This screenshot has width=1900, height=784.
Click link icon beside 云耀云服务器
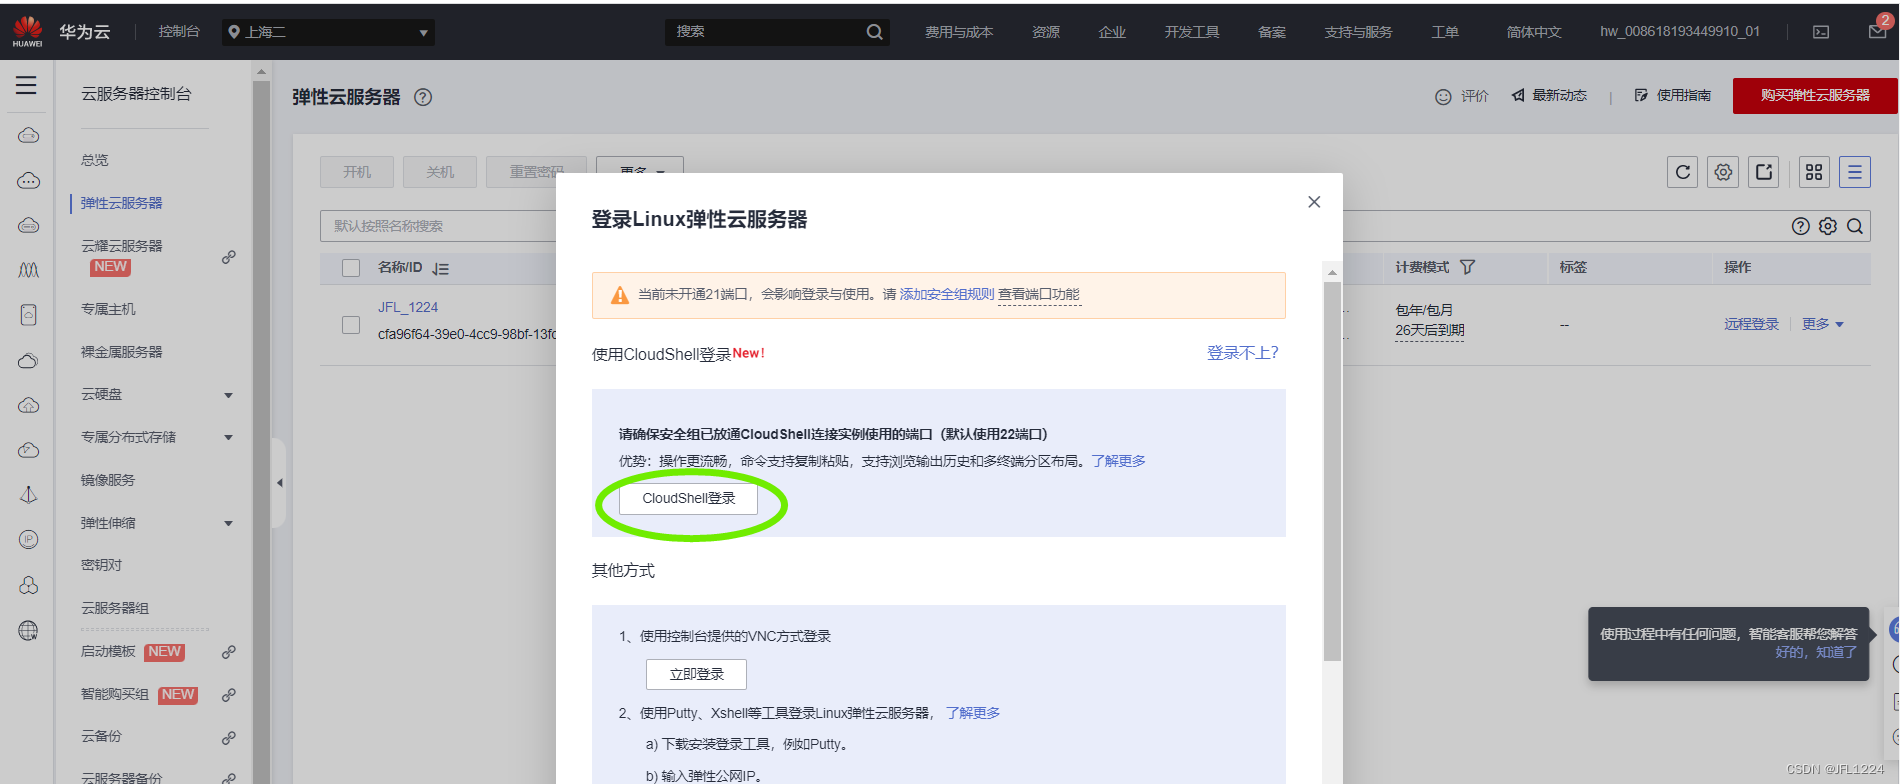pos(229,257)
